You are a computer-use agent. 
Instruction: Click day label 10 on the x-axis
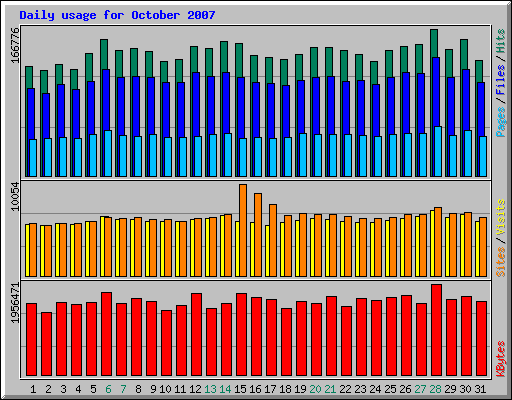pos(165,389)
